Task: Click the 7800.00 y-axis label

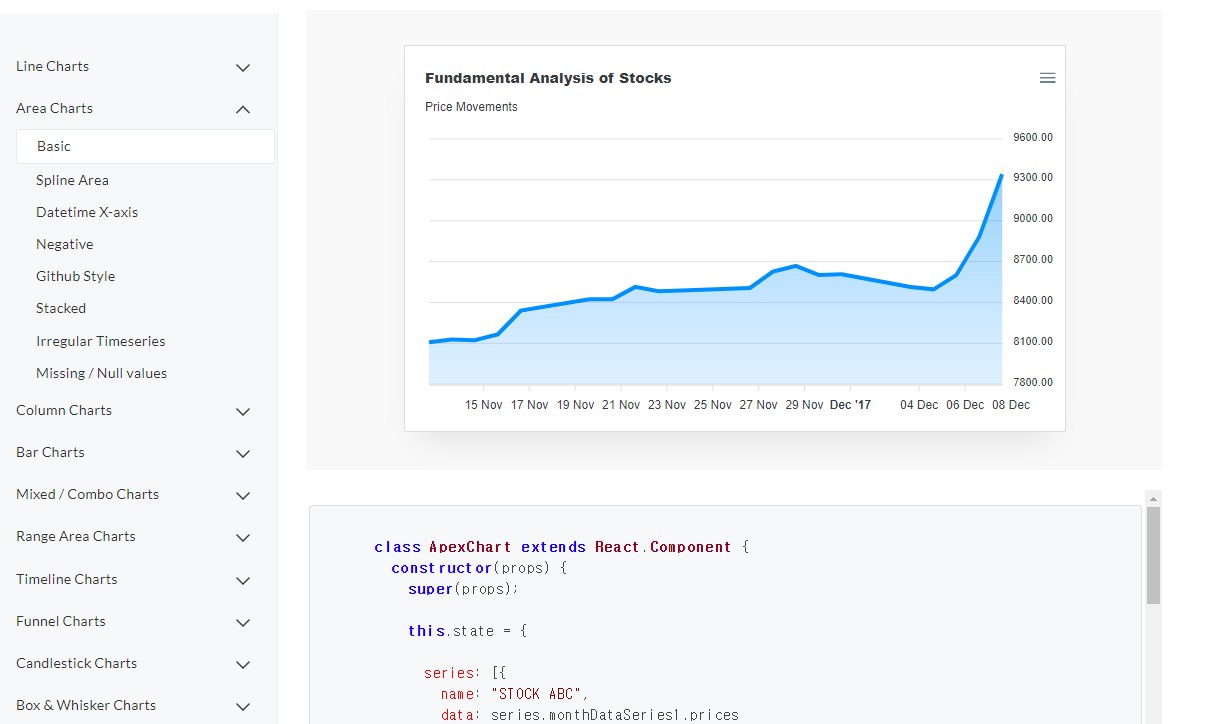Action: 1033,382
